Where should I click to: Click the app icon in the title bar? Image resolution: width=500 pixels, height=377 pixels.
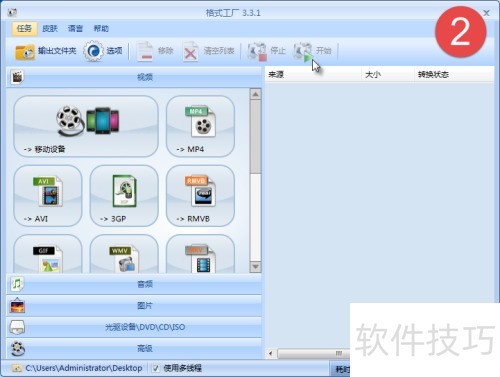12,13
